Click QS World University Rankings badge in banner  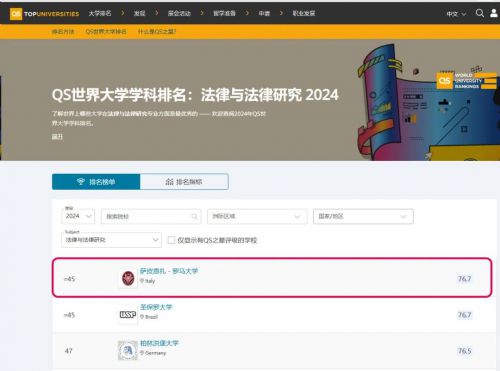point(466,81)
